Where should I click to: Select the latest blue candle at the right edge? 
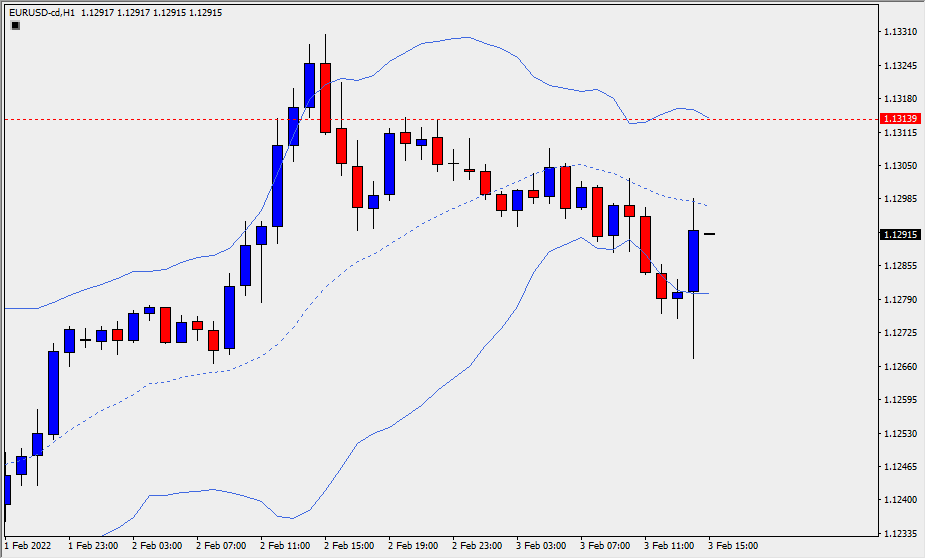click(693, 260)
